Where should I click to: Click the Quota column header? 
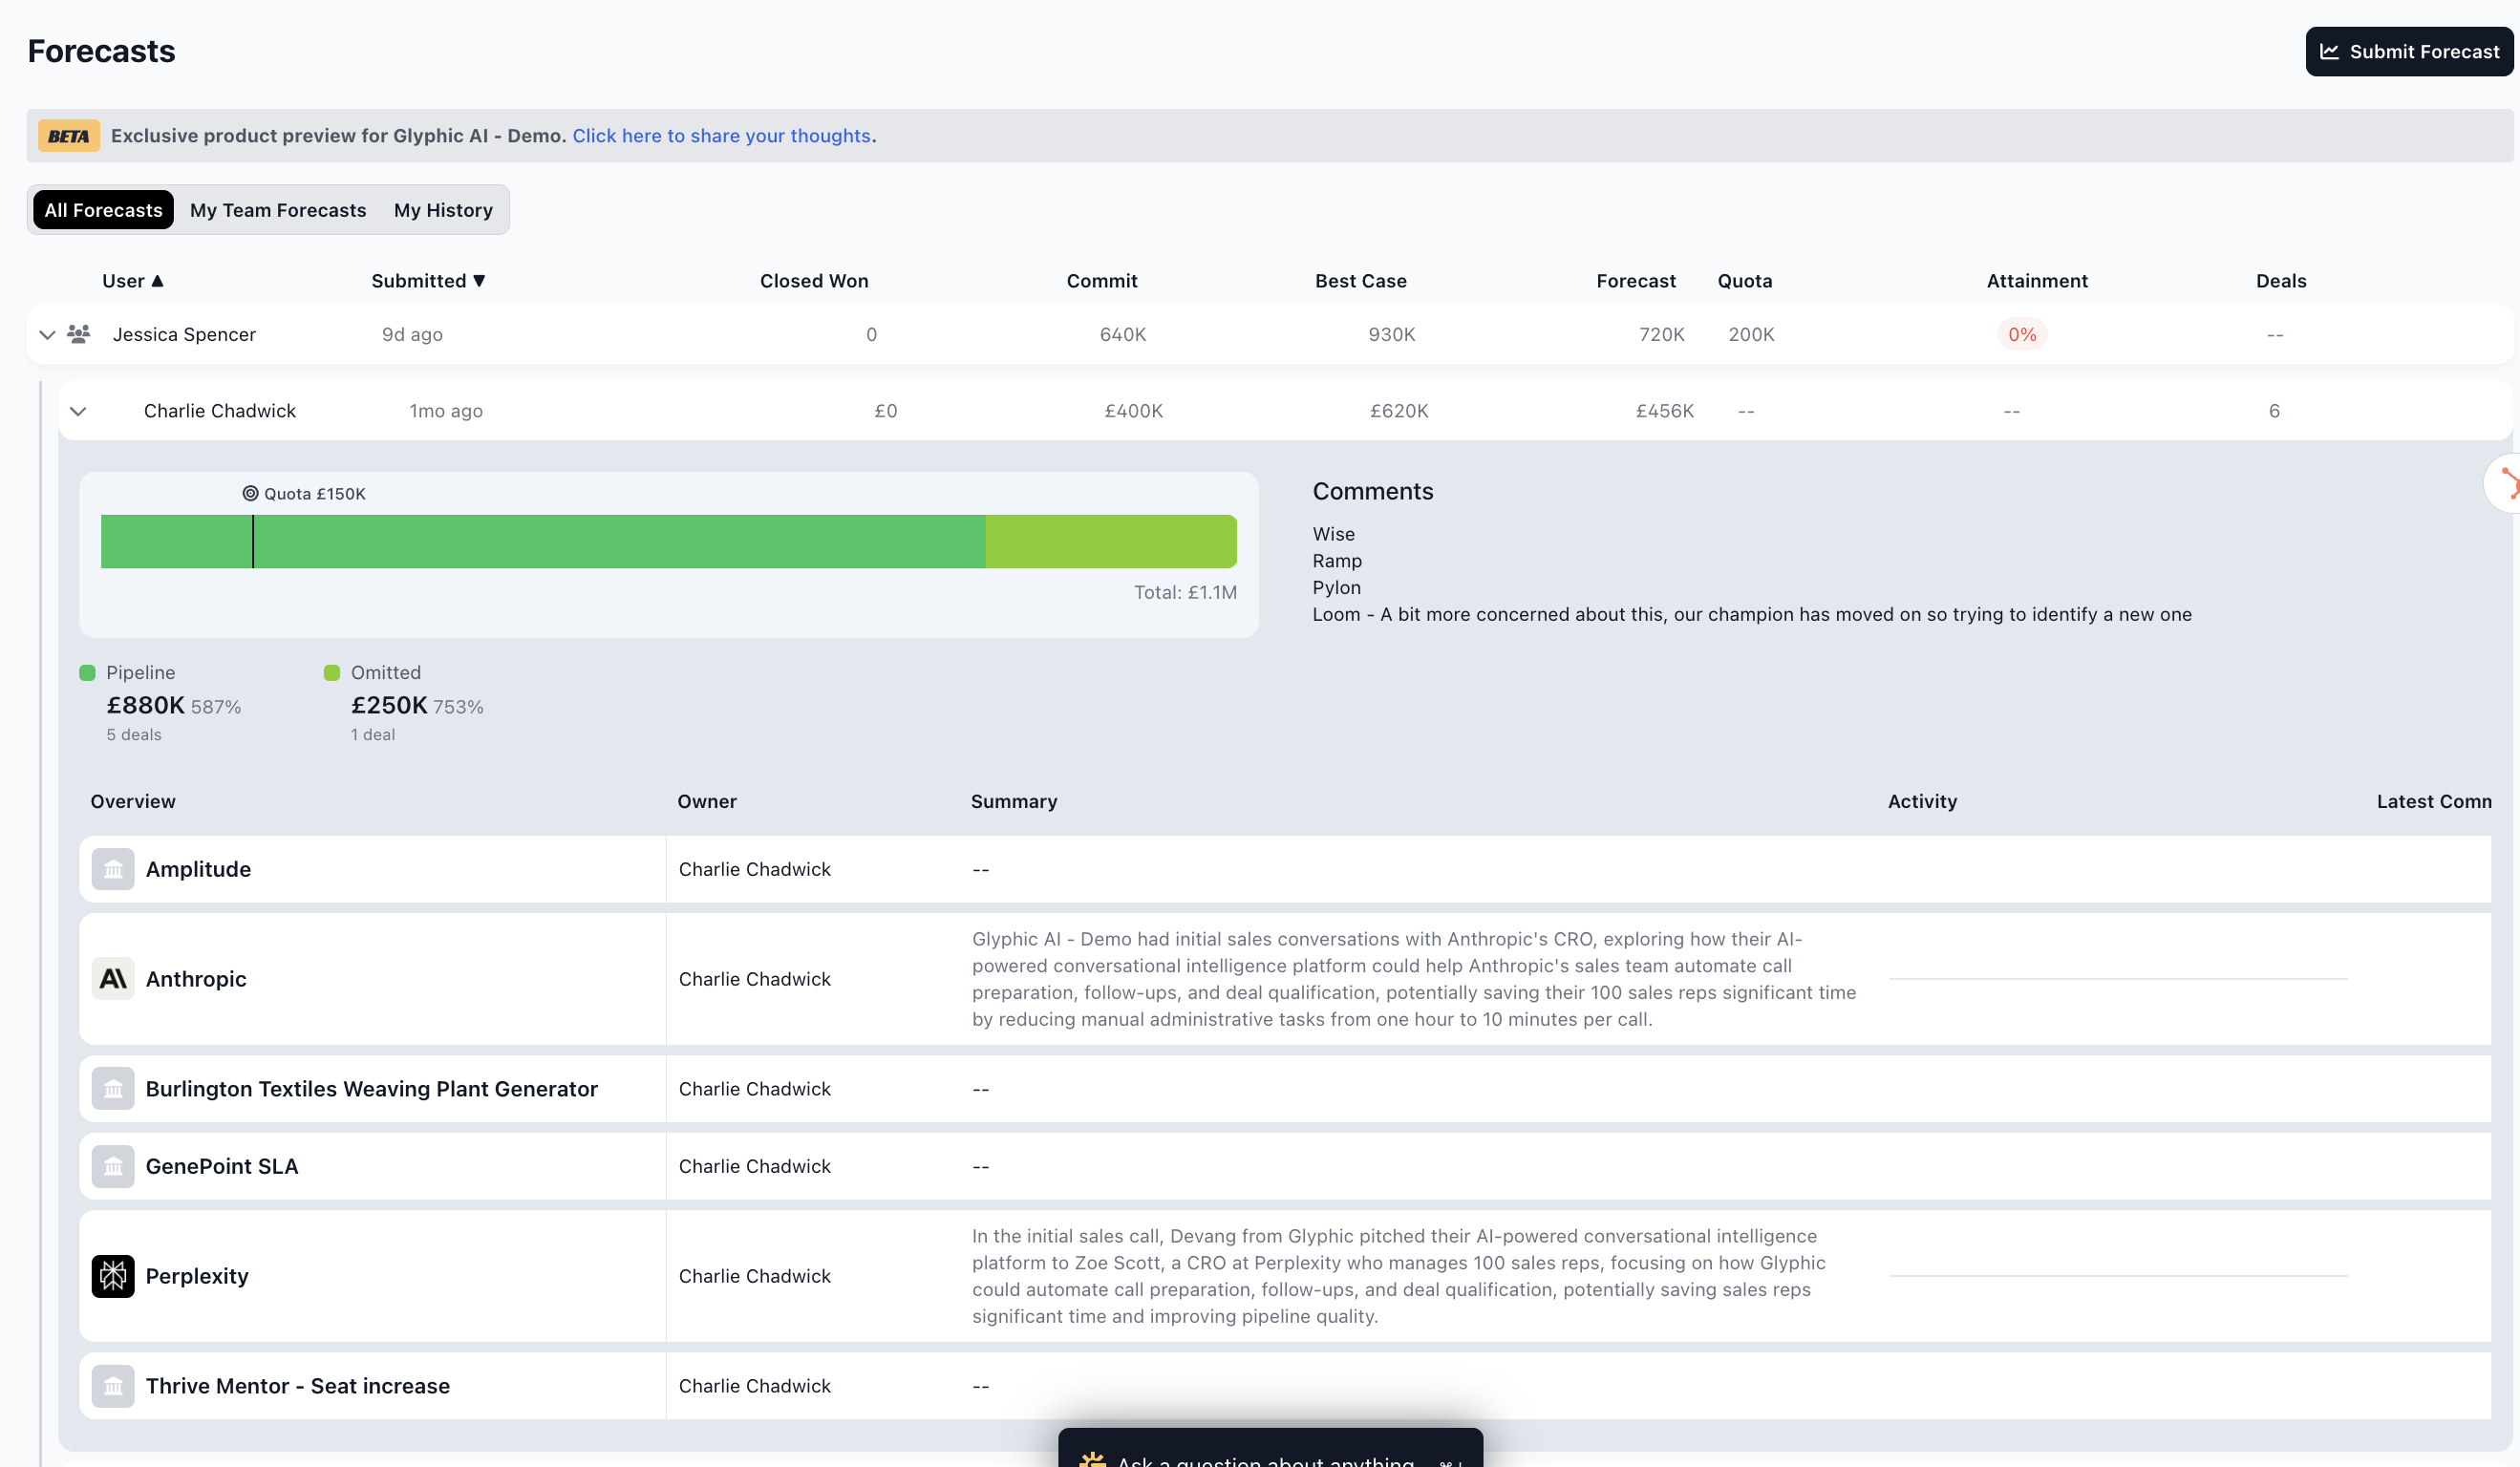coord(1745,281)
